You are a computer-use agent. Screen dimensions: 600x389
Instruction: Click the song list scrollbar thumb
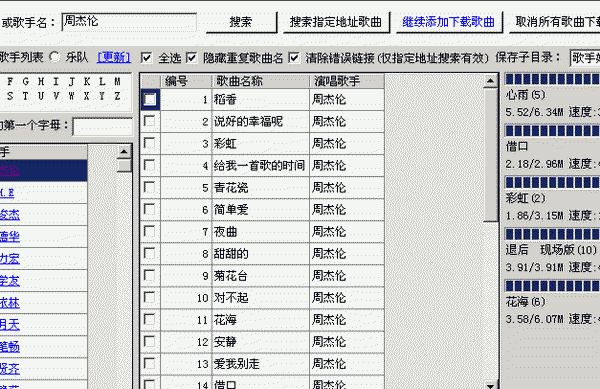click(490, 155)
